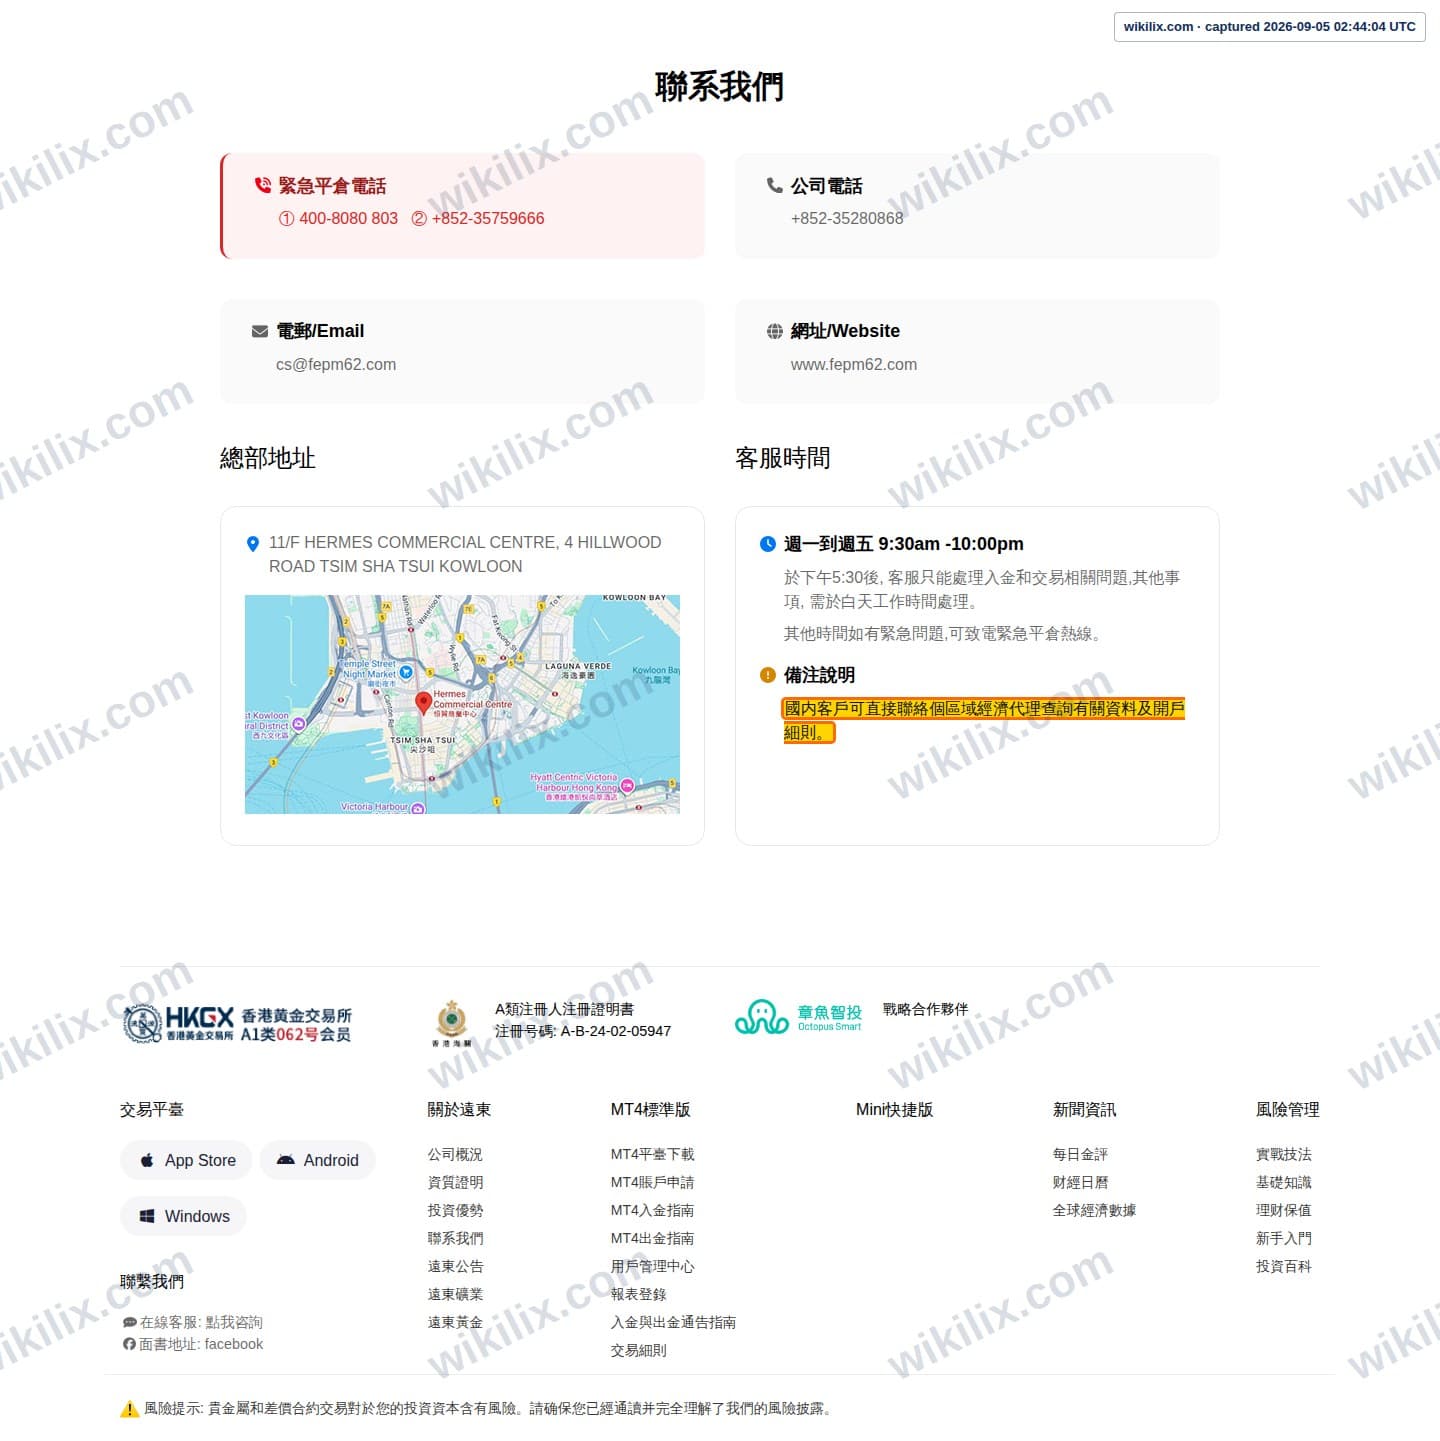Open 實戰技法 under 風險管理

[x=1283, y=1154]
